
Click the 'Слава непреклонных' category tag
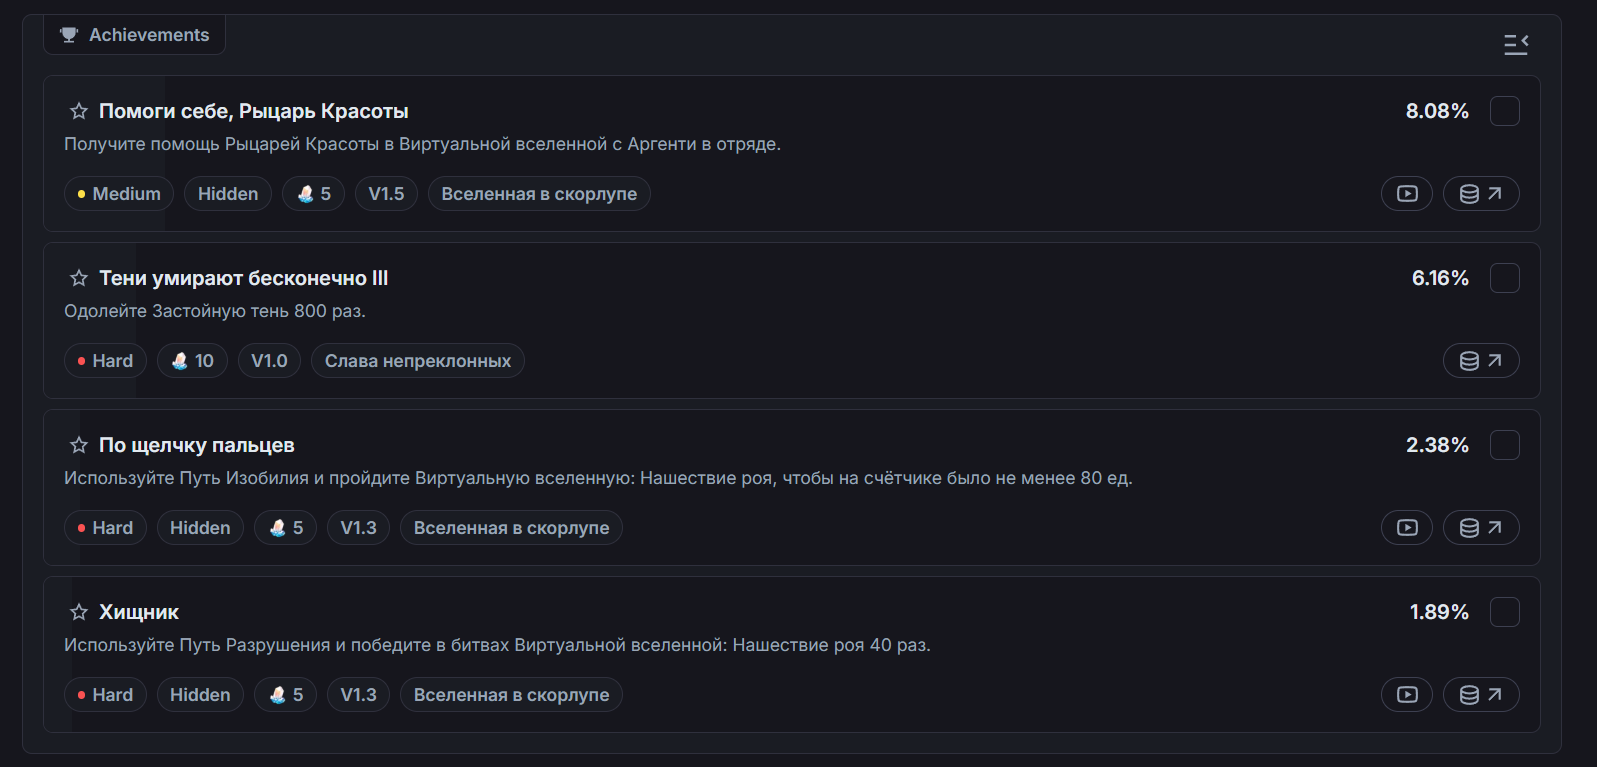tap(417, 361)
